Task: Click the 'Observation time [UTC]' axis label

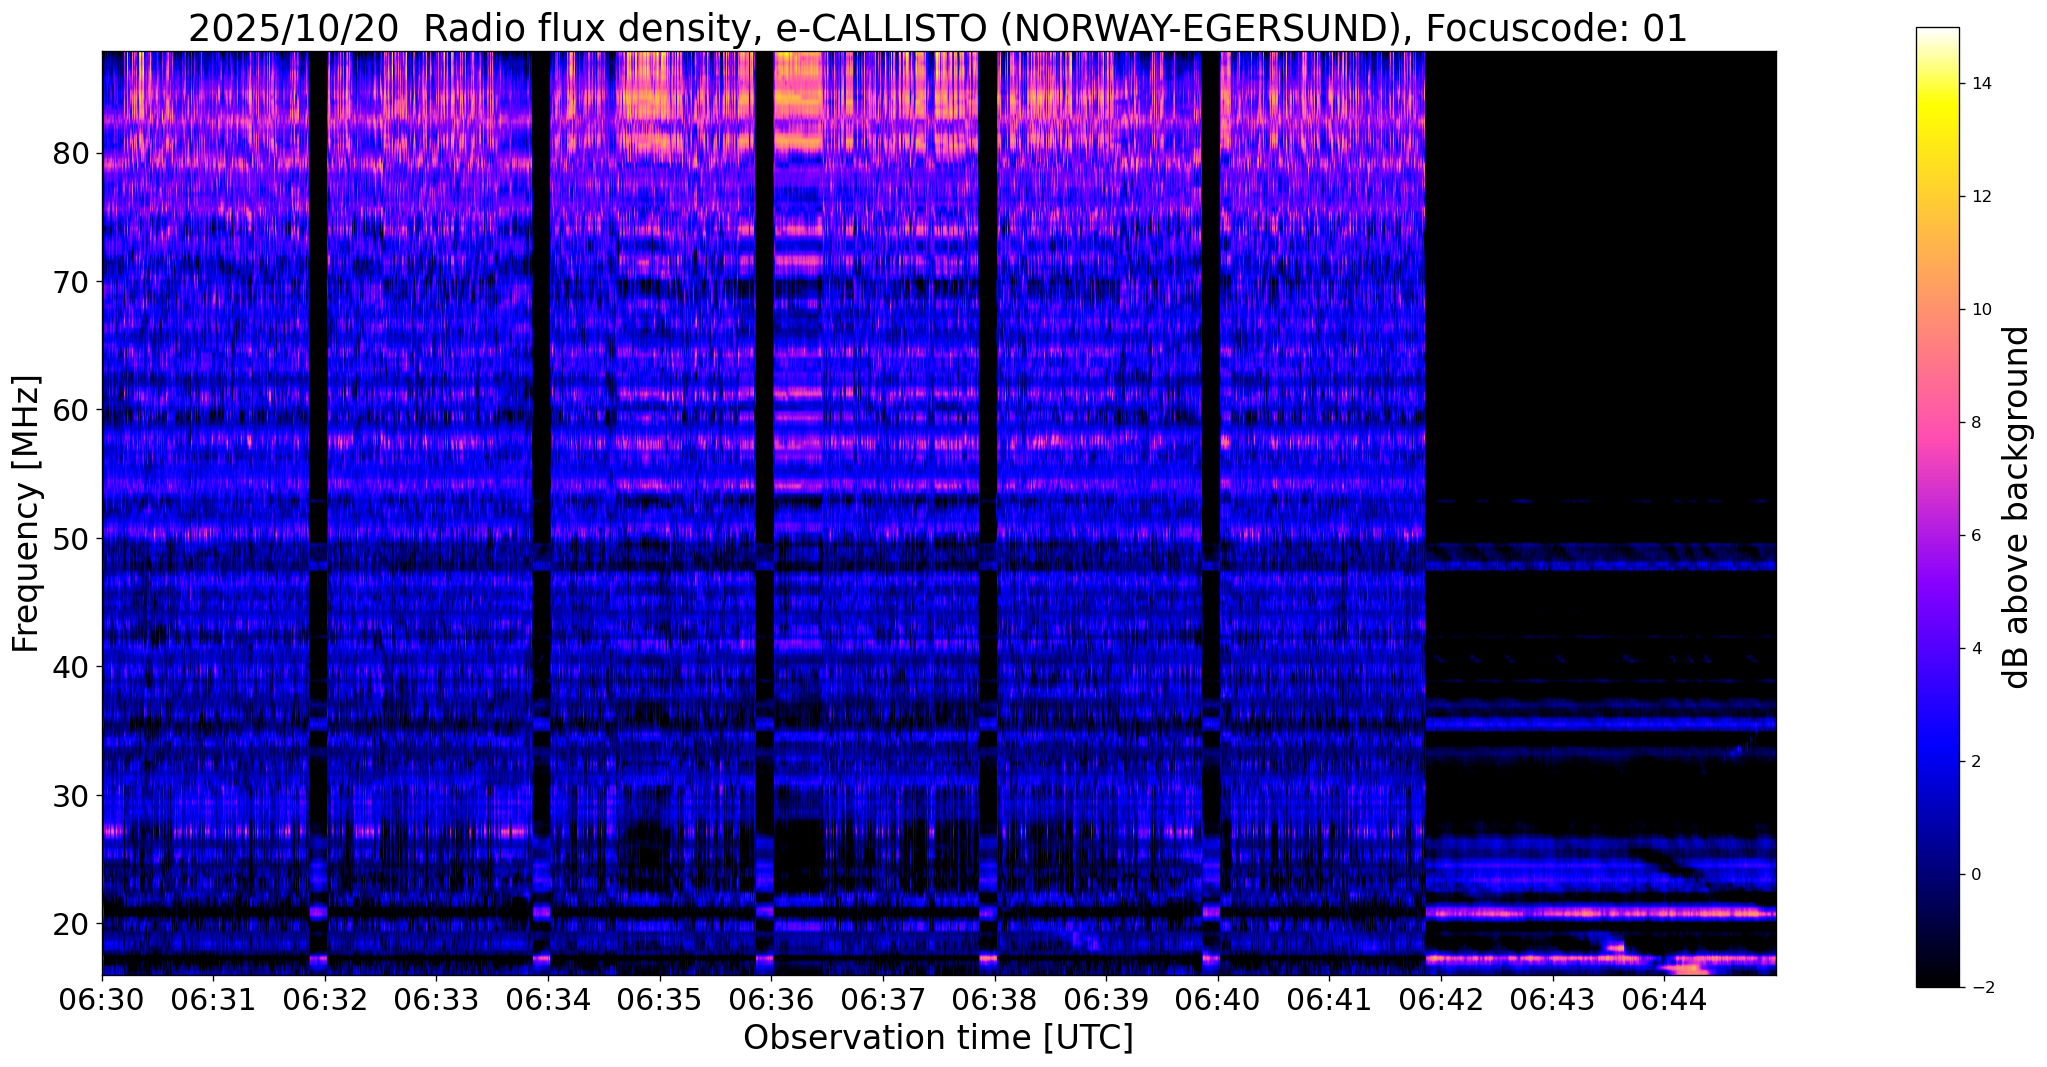Action: [x=938, y=1038]
